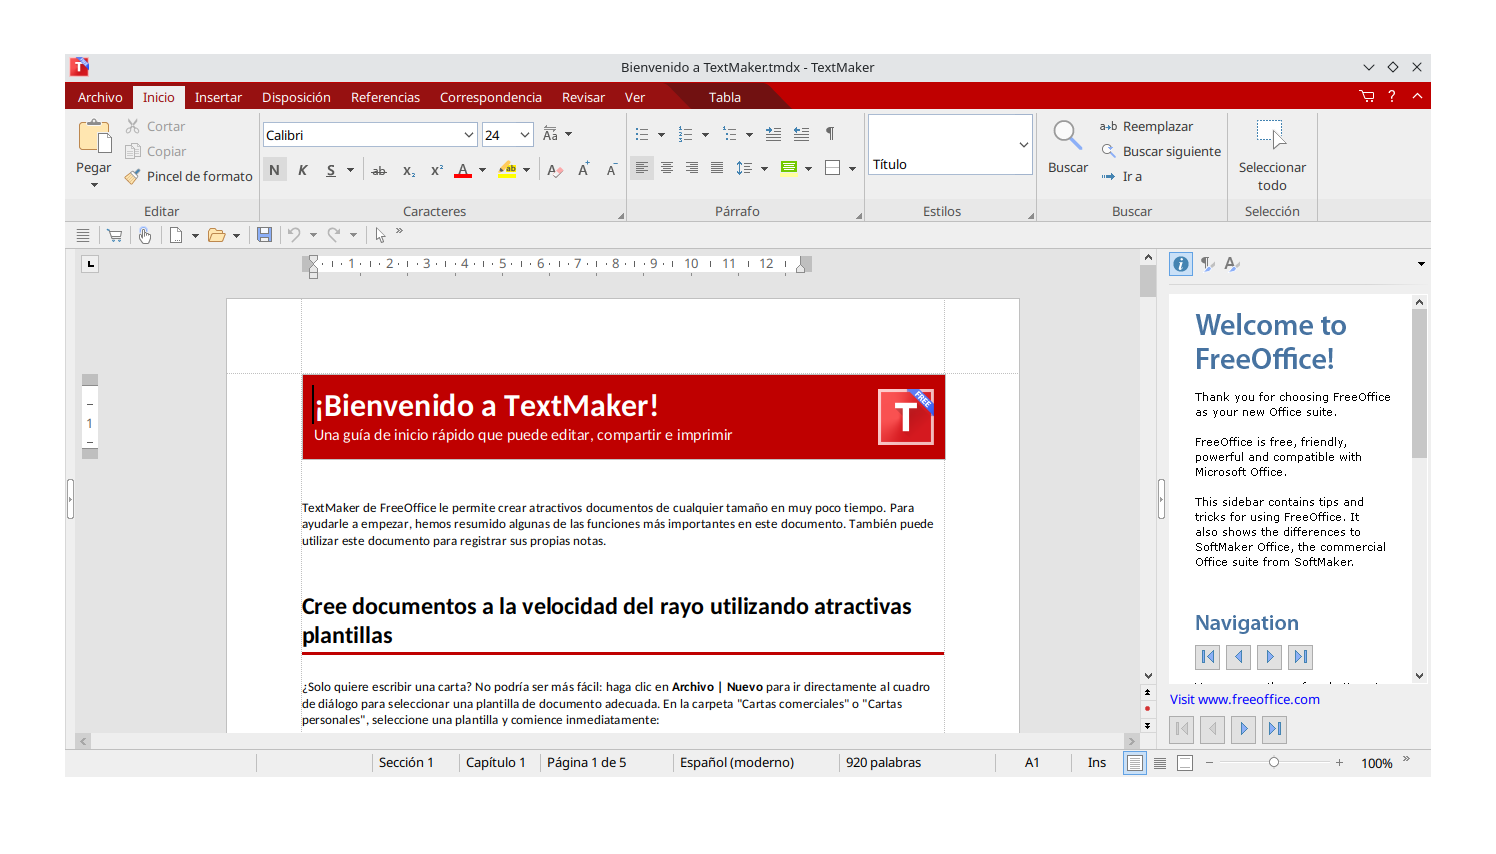
Task: Decrease the font size
Action: click(x=611, y=170)
